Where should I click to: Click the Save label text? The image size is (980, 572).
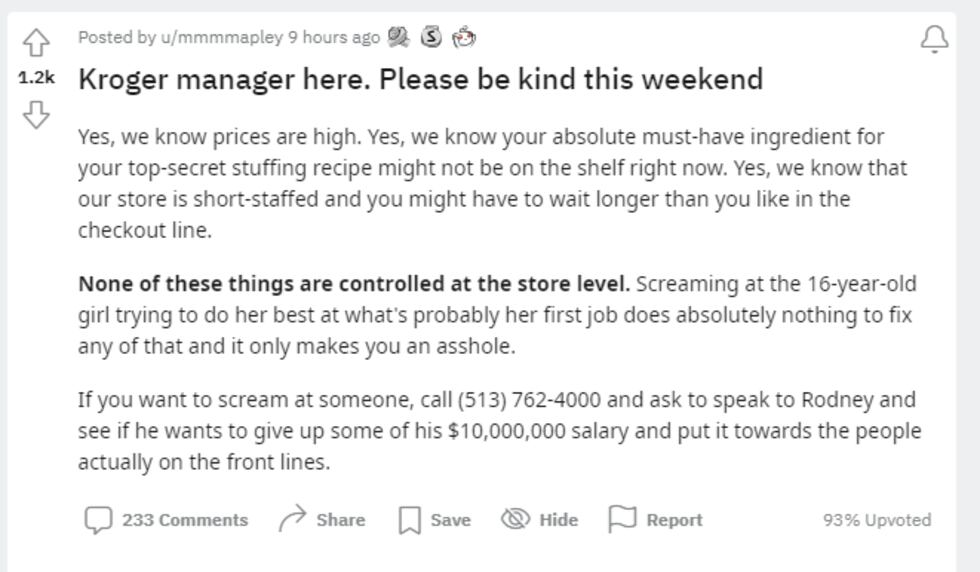pyautogui.click(x=451, y=519)
